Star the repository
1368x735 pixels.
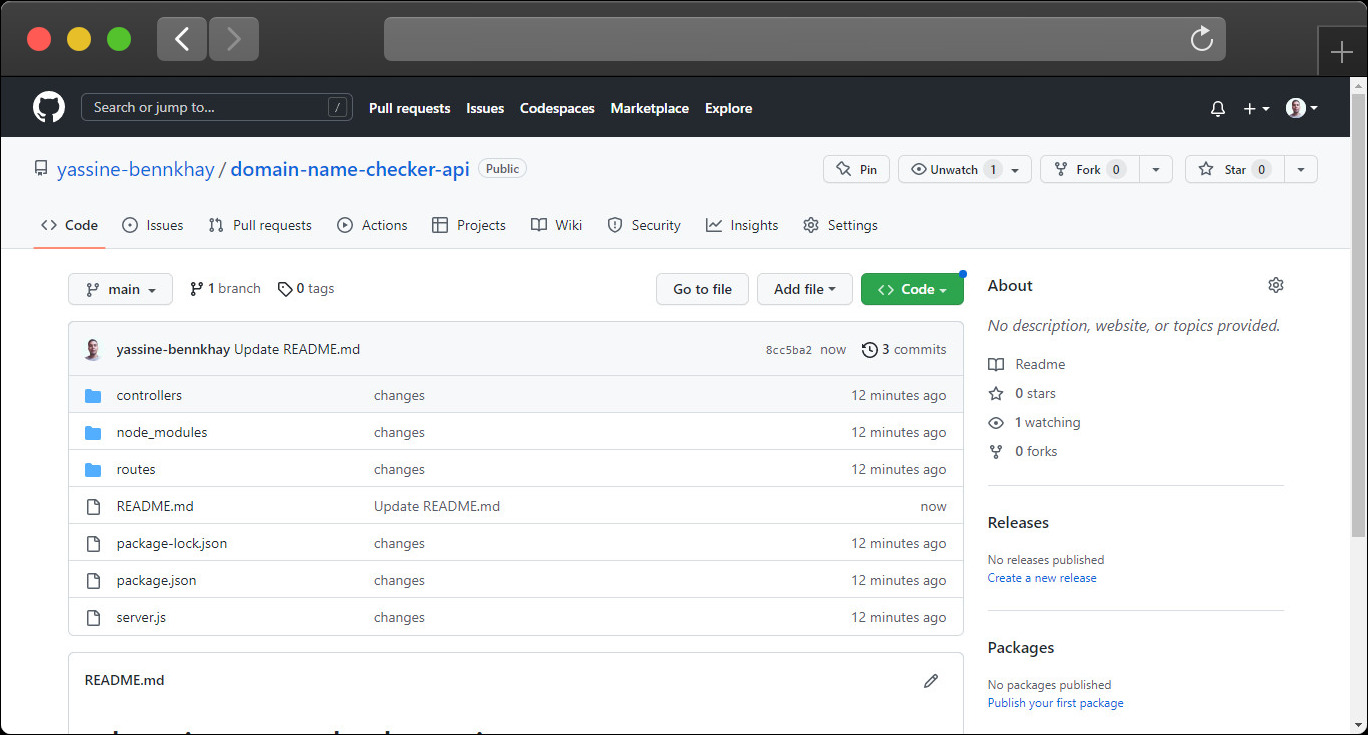pyautogui.click(x=1235, y=169)
